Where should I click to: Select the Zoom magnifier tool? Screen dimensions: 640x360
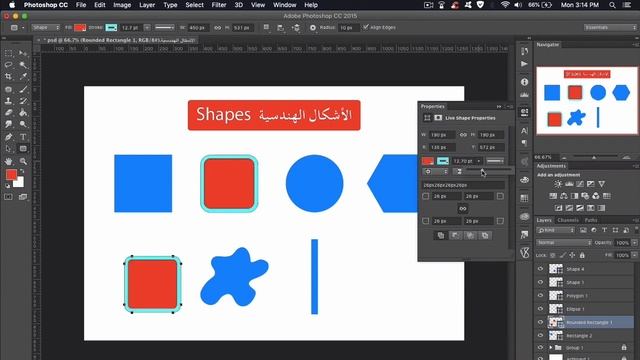(23, 161)
